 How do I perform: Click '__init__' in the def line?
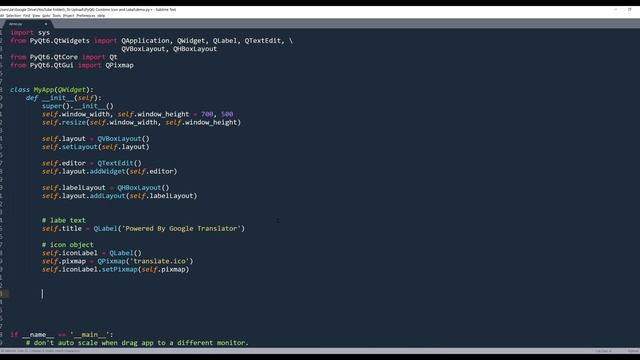[x=58, y=98]
